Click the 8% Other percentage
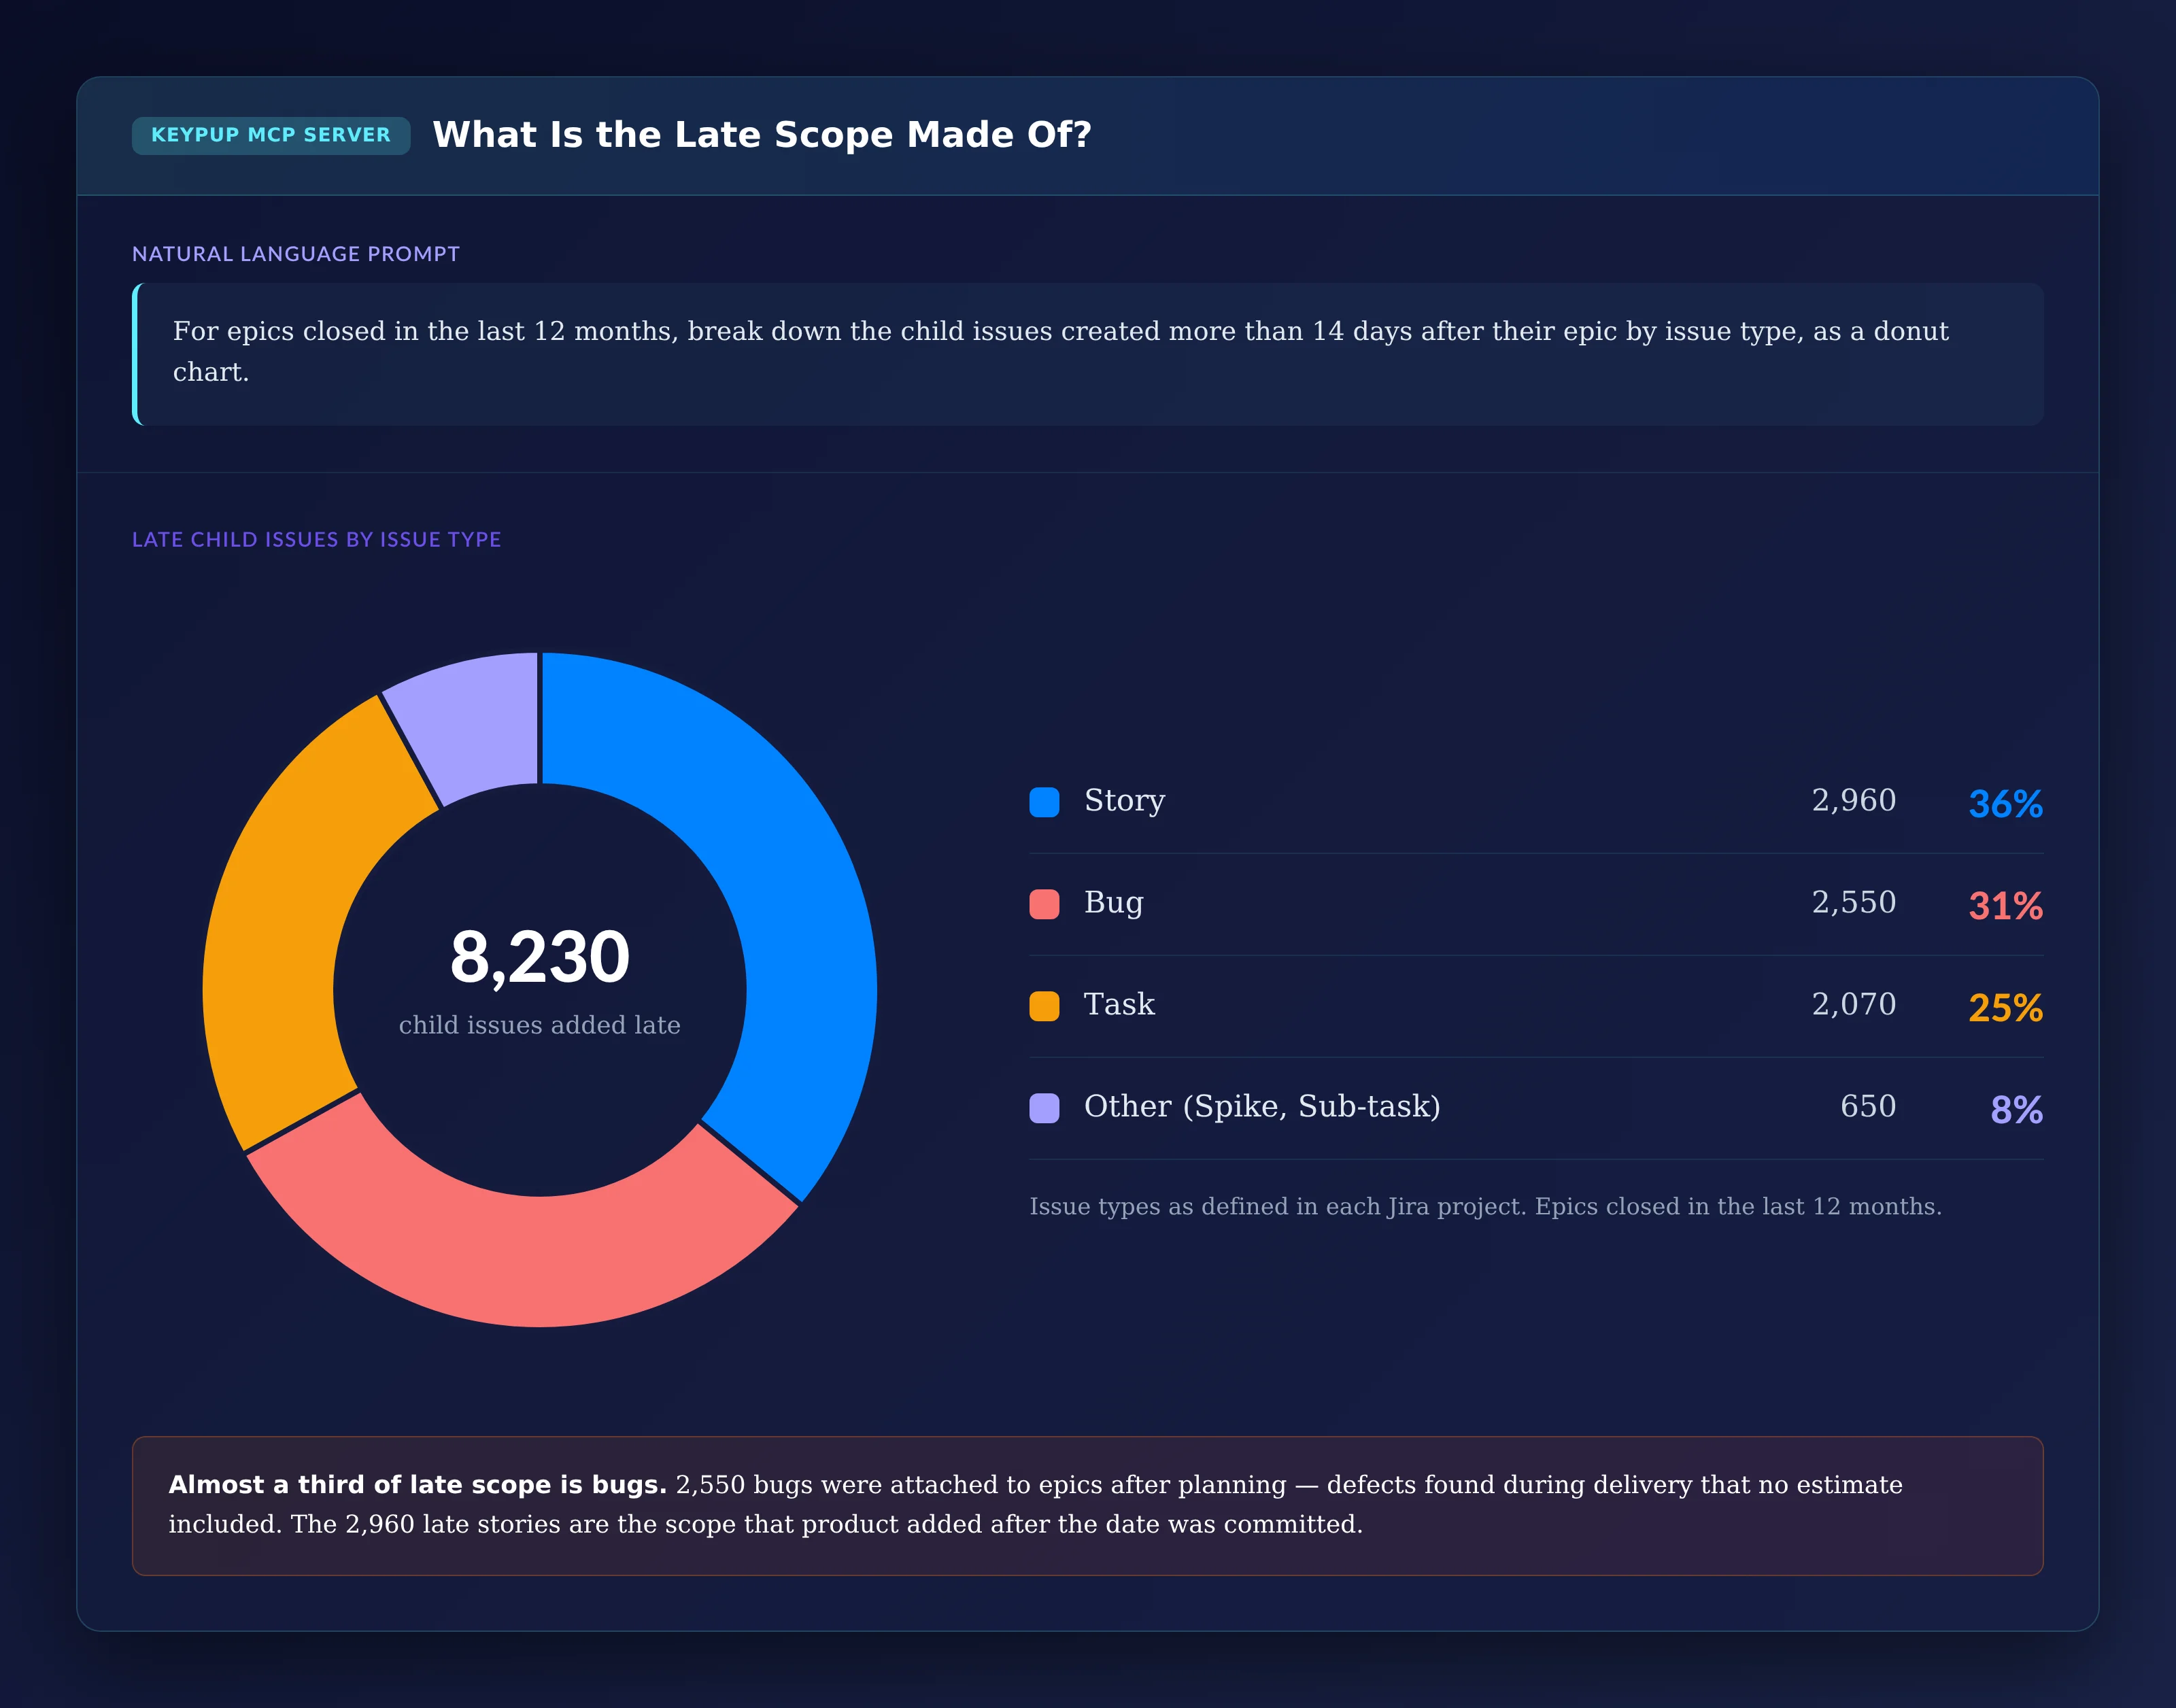Image resolution: width=2176 pixels, height=1708 pixels. tap(2016, 1110)
